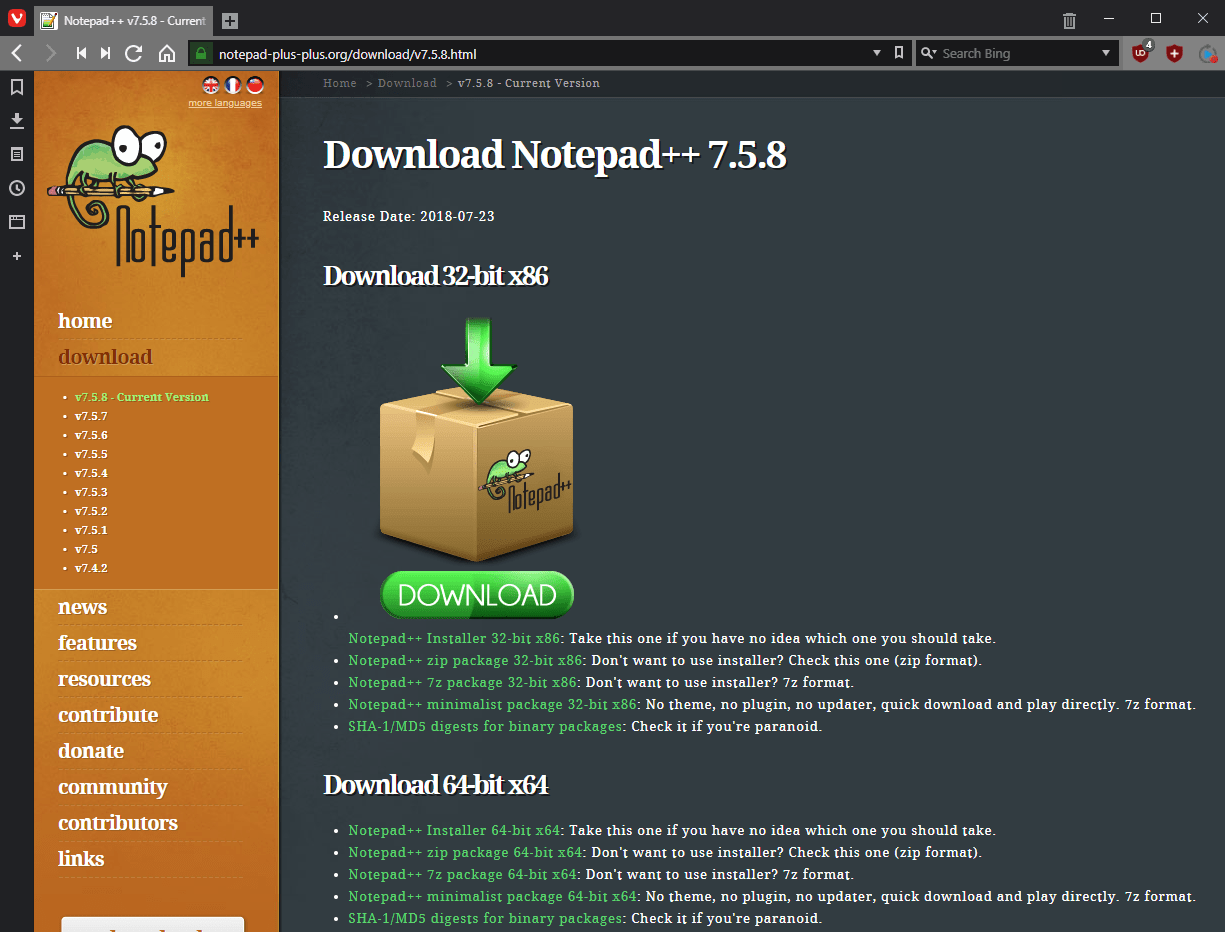Click the Adblock Plus extension icon
This screenshot has height=932, width=1225.
(1173, 53)
